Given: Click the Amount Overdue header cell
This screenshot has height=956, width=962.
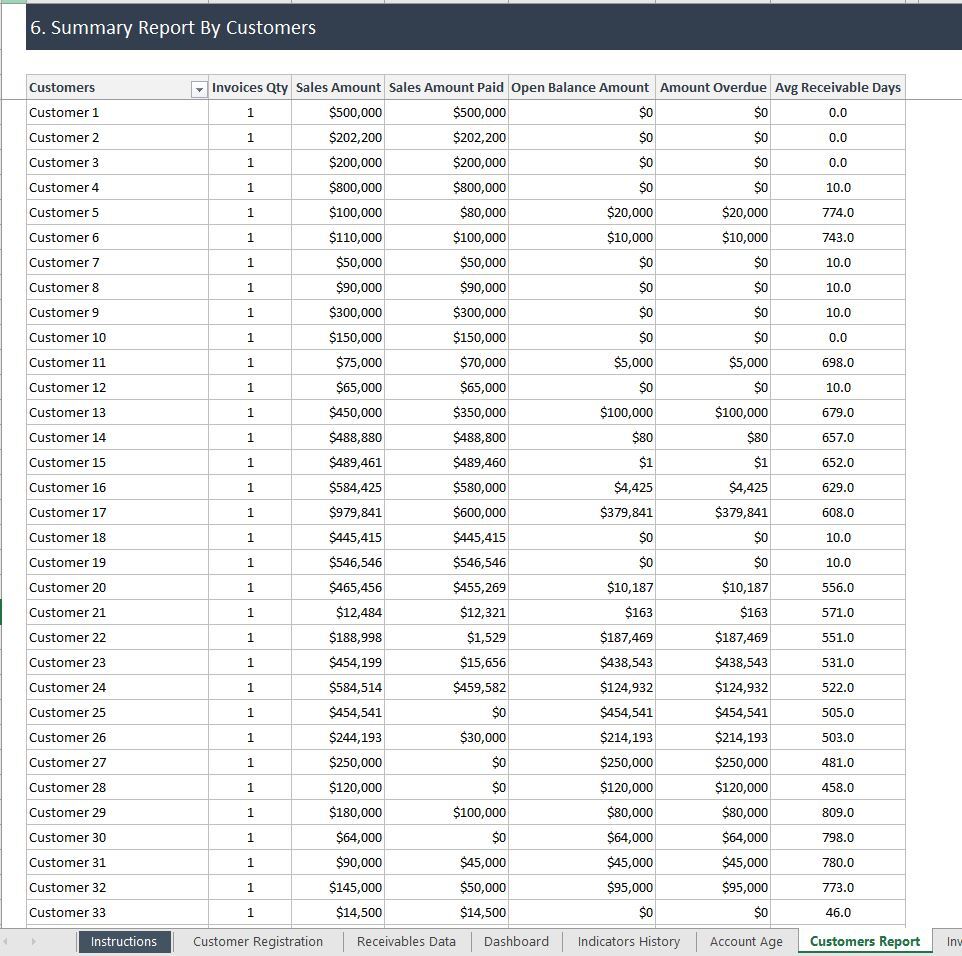Looking at the screenshot, I should [713, 87].
